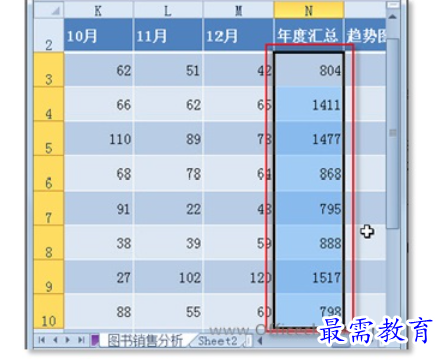Select October cell with value 68
The image size is (441, 362).
[x=98, y=173]
